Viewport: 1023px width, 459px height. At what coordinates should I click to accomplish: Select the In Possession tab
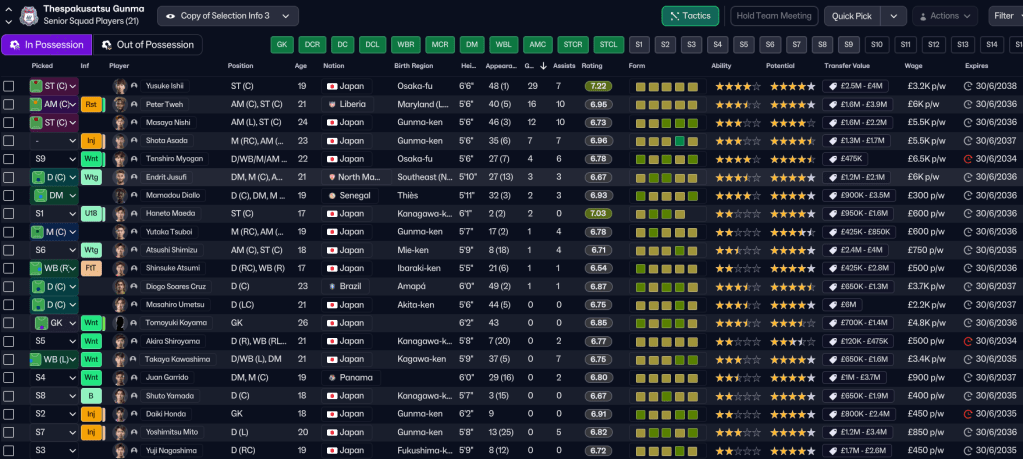coord(46,45)
